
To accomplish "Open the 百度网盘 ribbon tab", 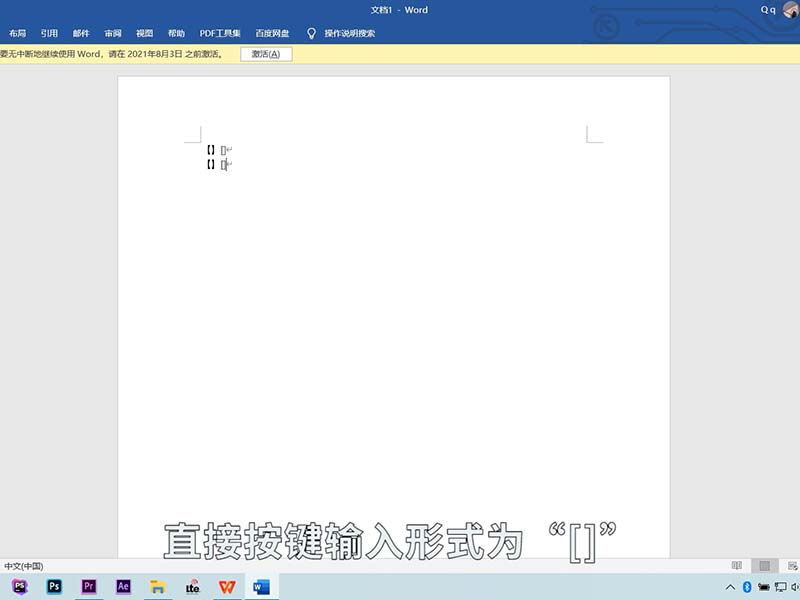I will coord(272,33).
